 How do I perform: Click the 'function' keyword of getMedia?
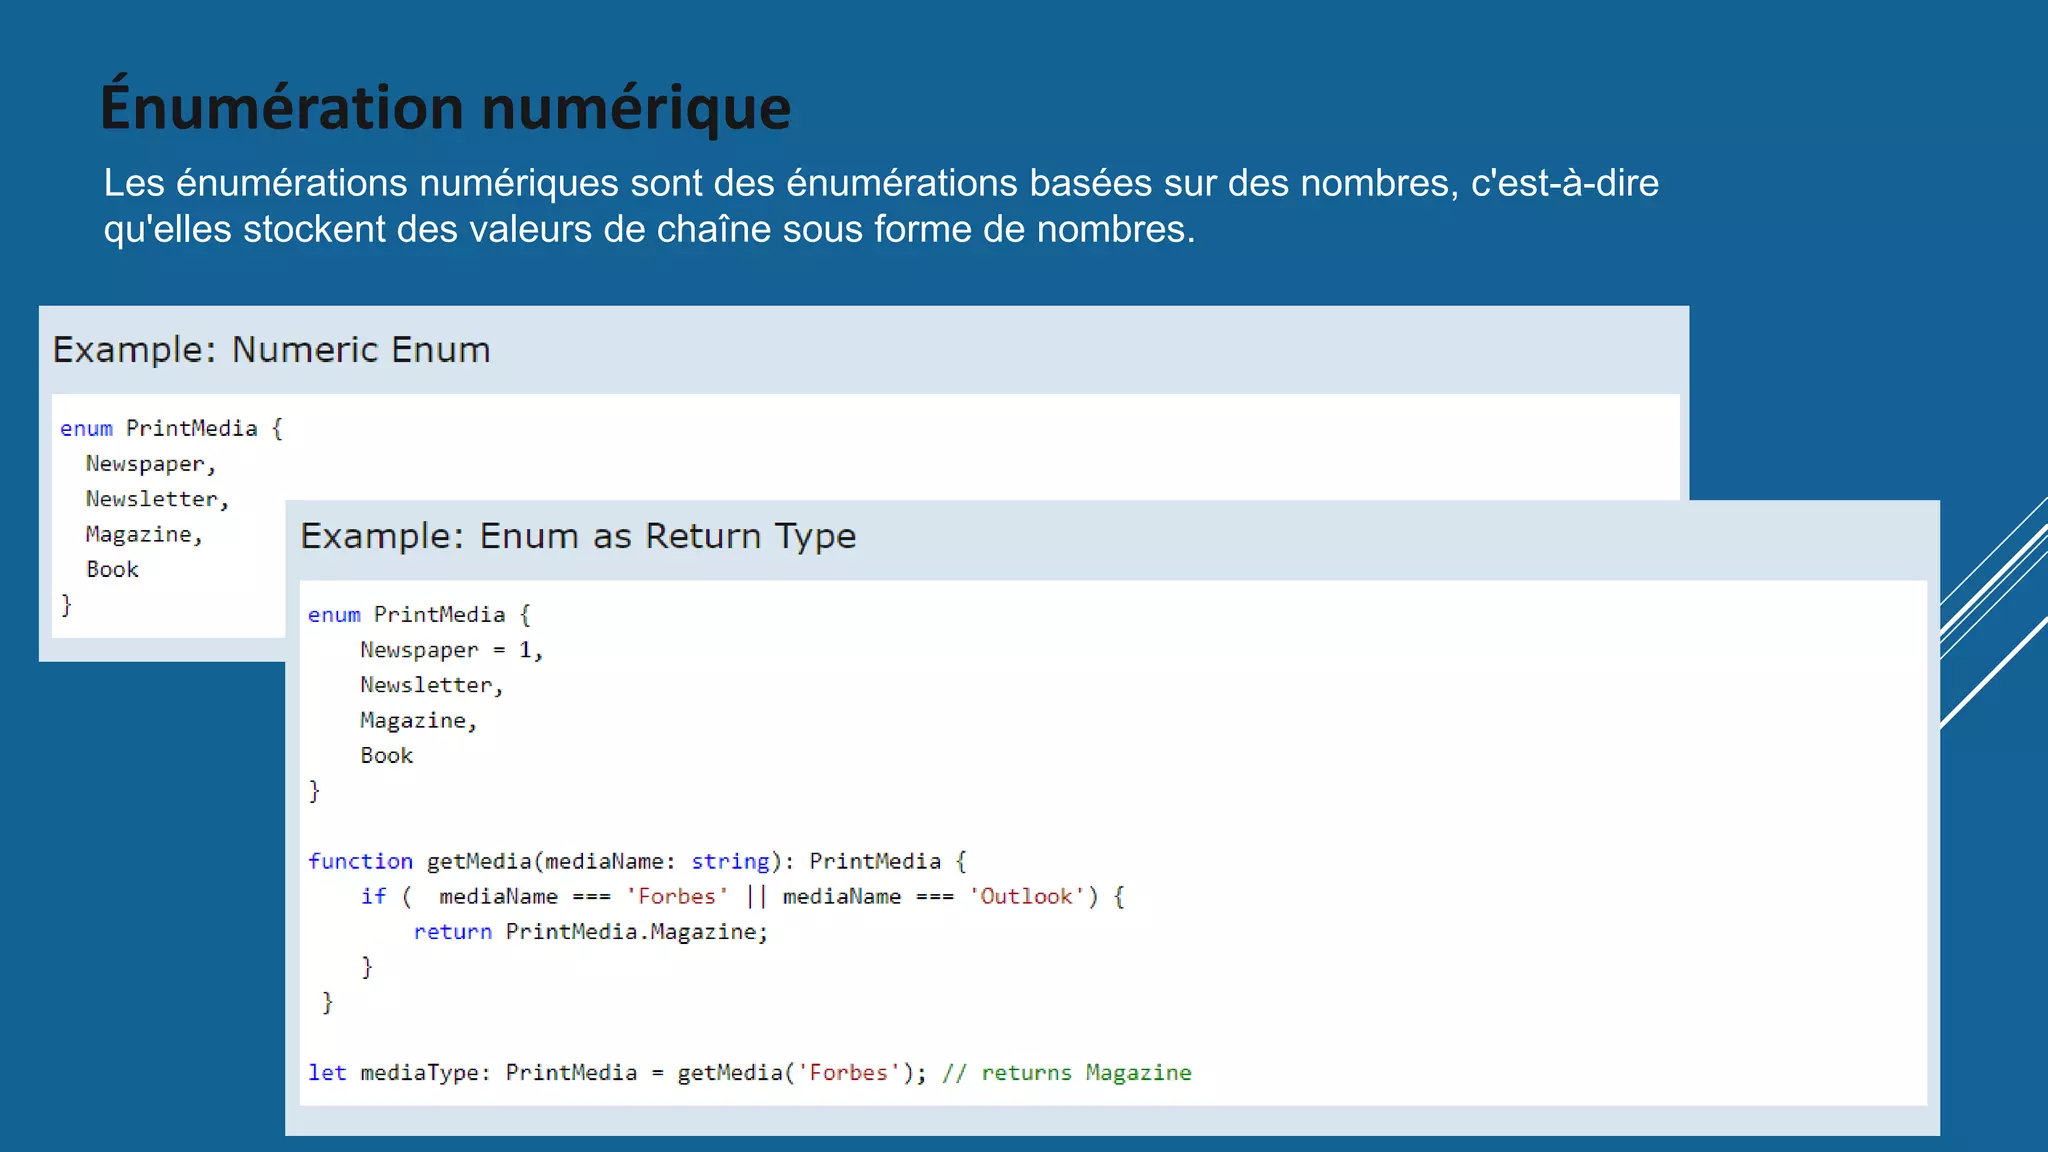tap(360, 861)
